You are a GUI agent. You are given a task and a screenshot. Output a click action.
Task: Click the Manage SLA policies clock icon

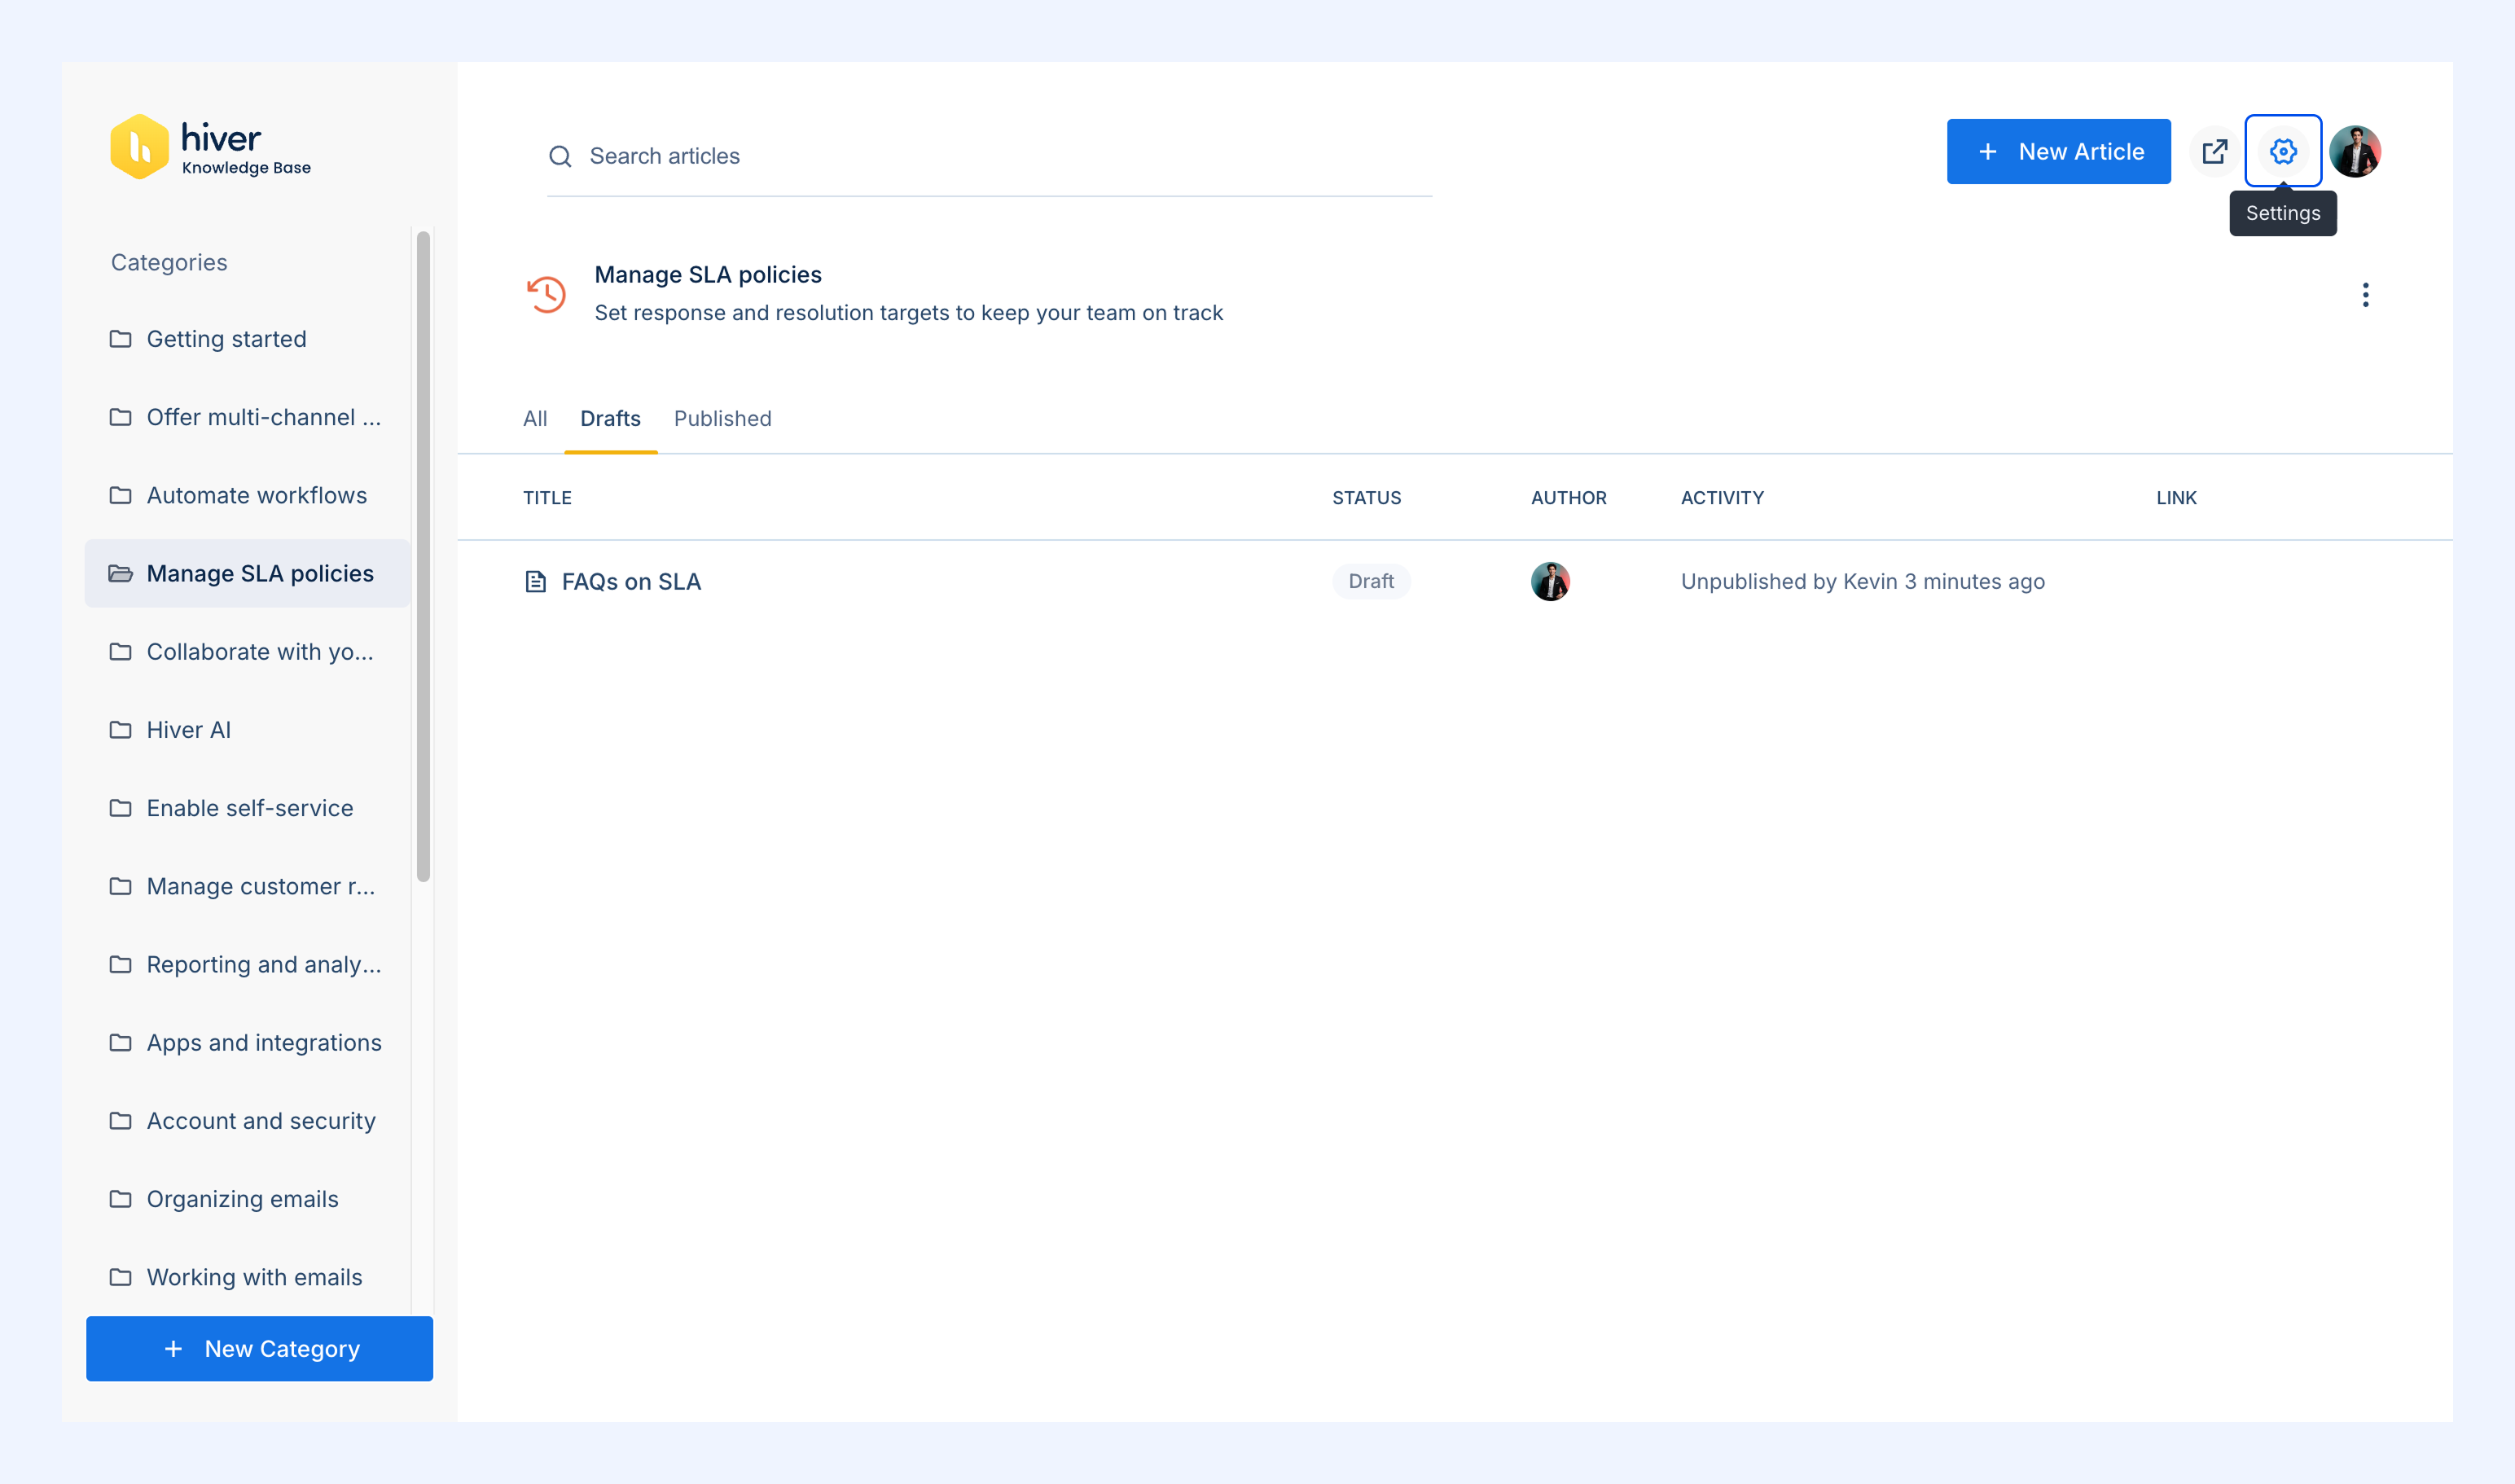click(546, 294)
